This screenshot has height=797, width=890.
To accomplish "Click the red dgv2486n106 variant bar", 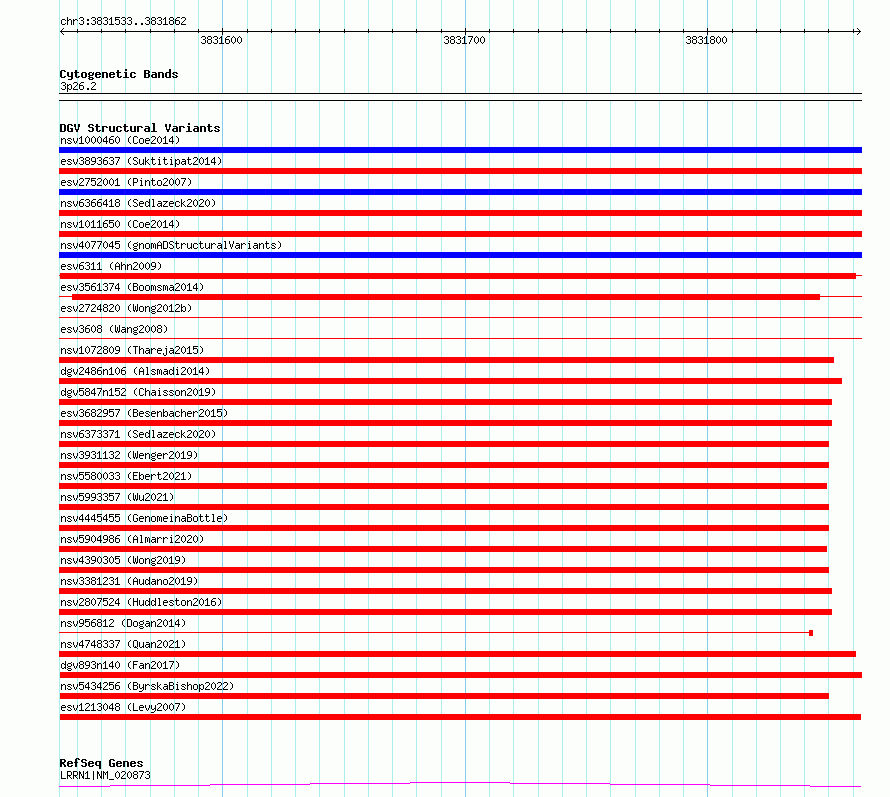I will pyautogui.click(x=451, y=381).
